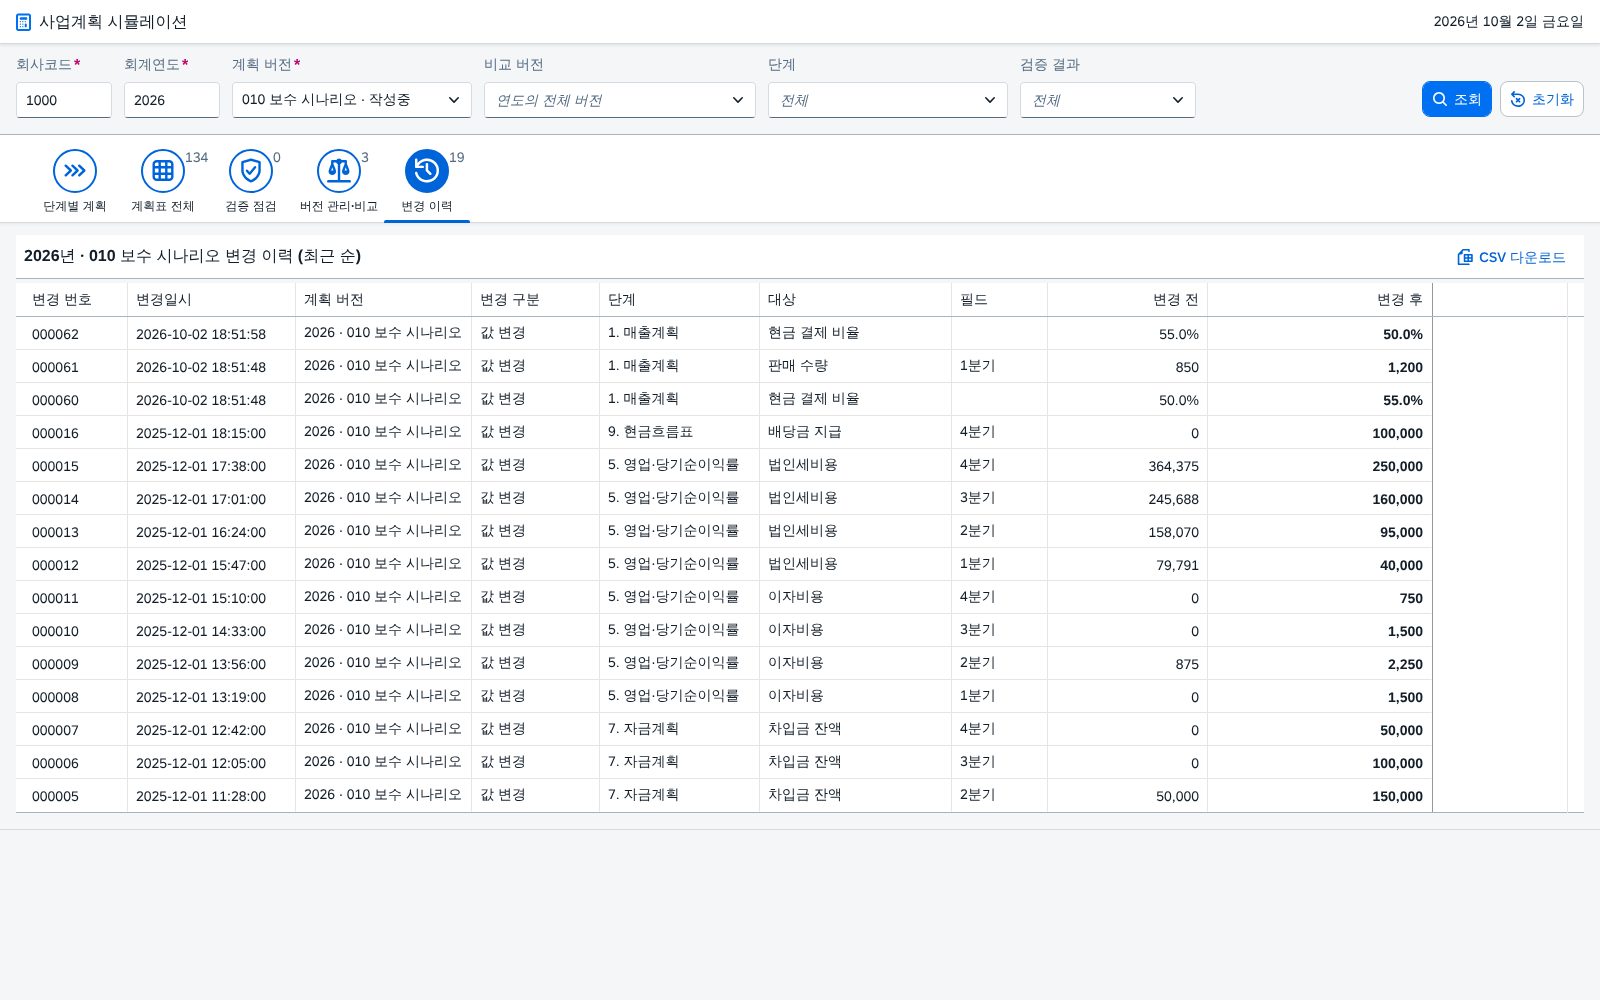Click the 회사코드 input field
The width and height of the screenshot is (1600, 1000).
[64, 100]
